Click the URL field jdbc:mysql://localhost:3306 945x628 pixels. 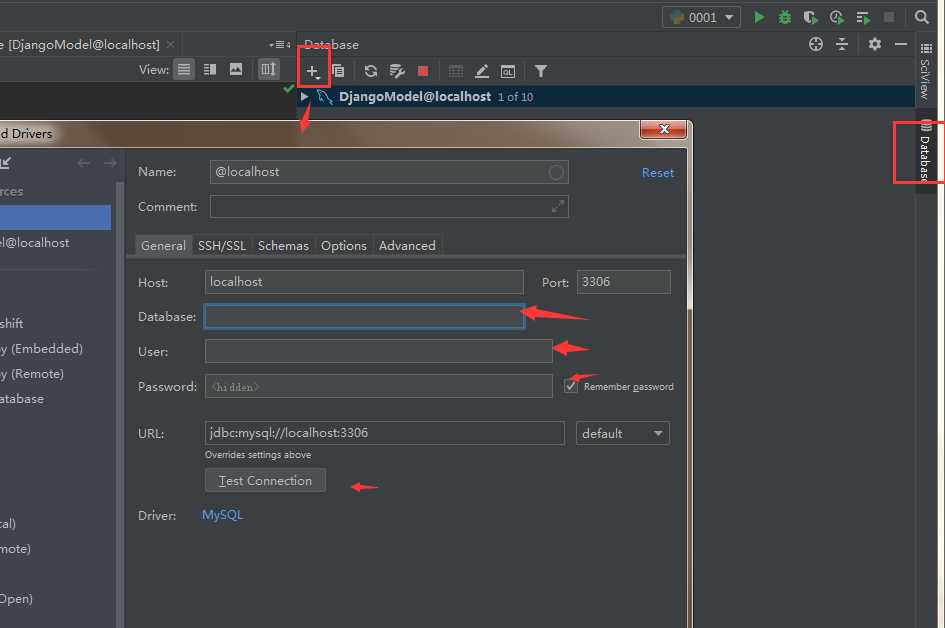385,433
